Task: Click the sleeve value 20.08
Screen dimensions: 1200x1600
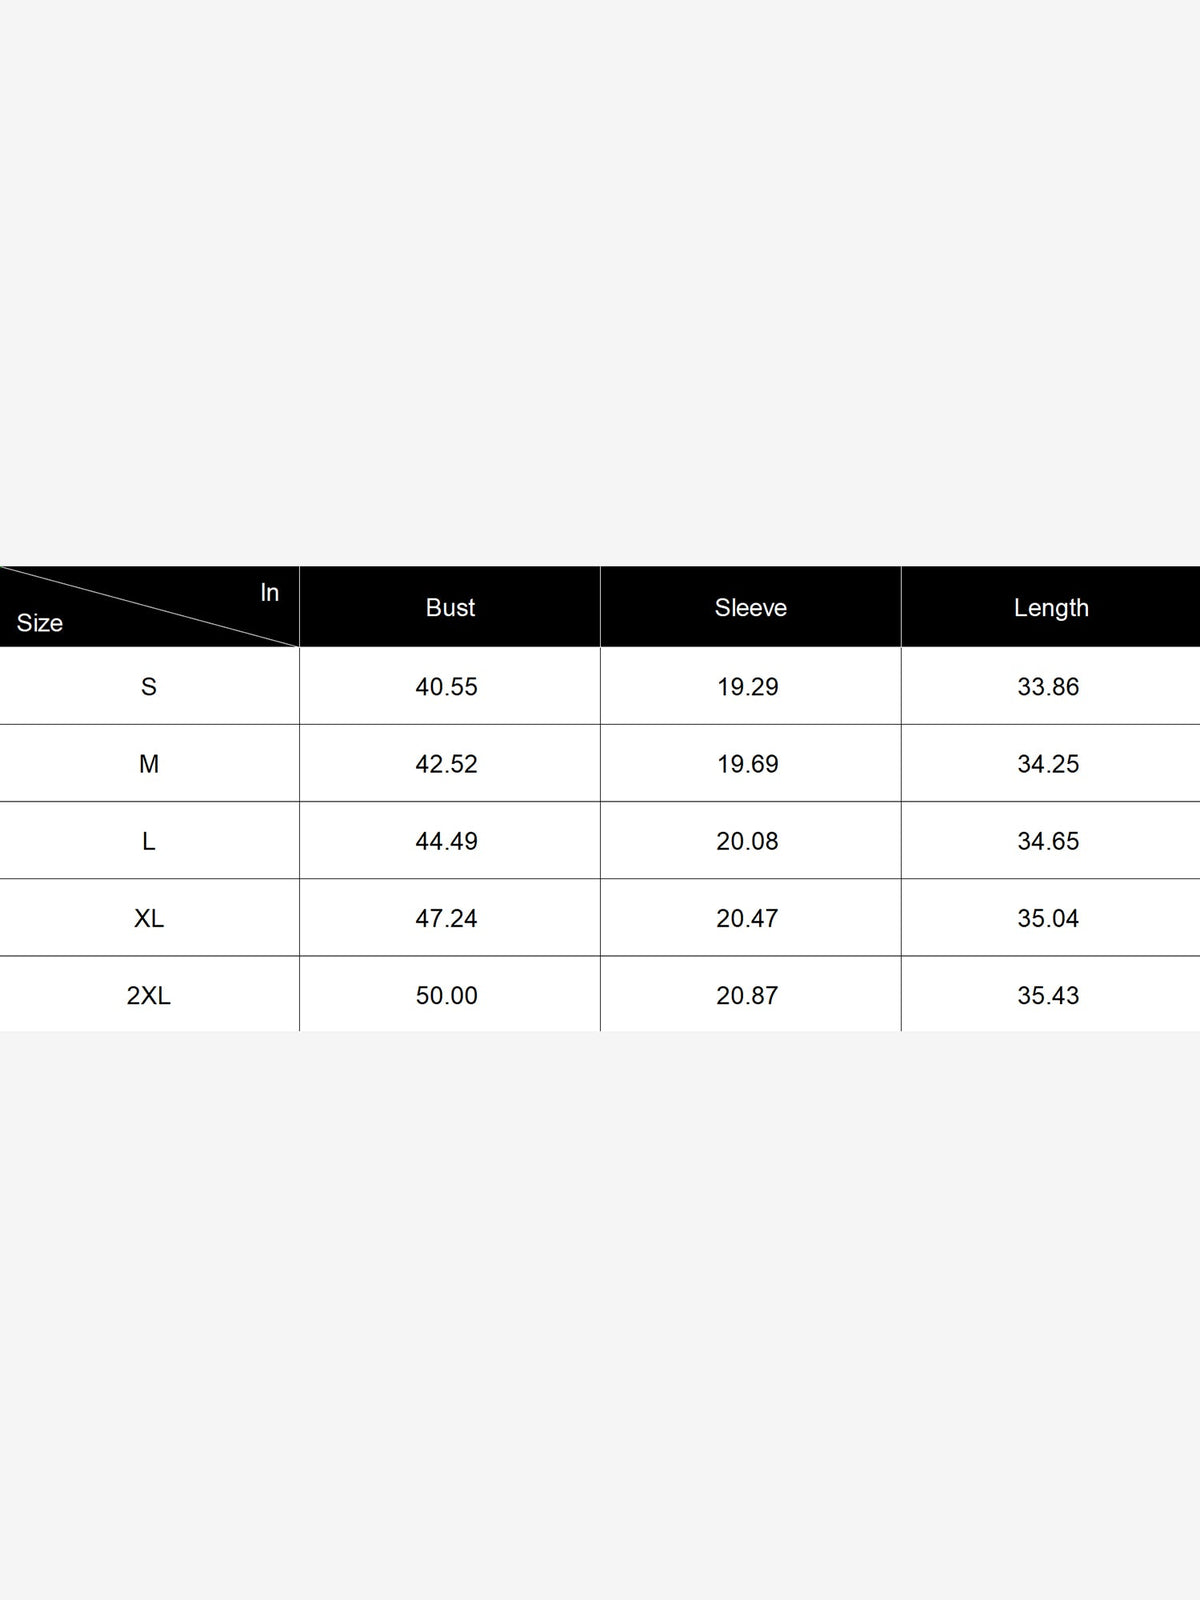Action: 748,841
